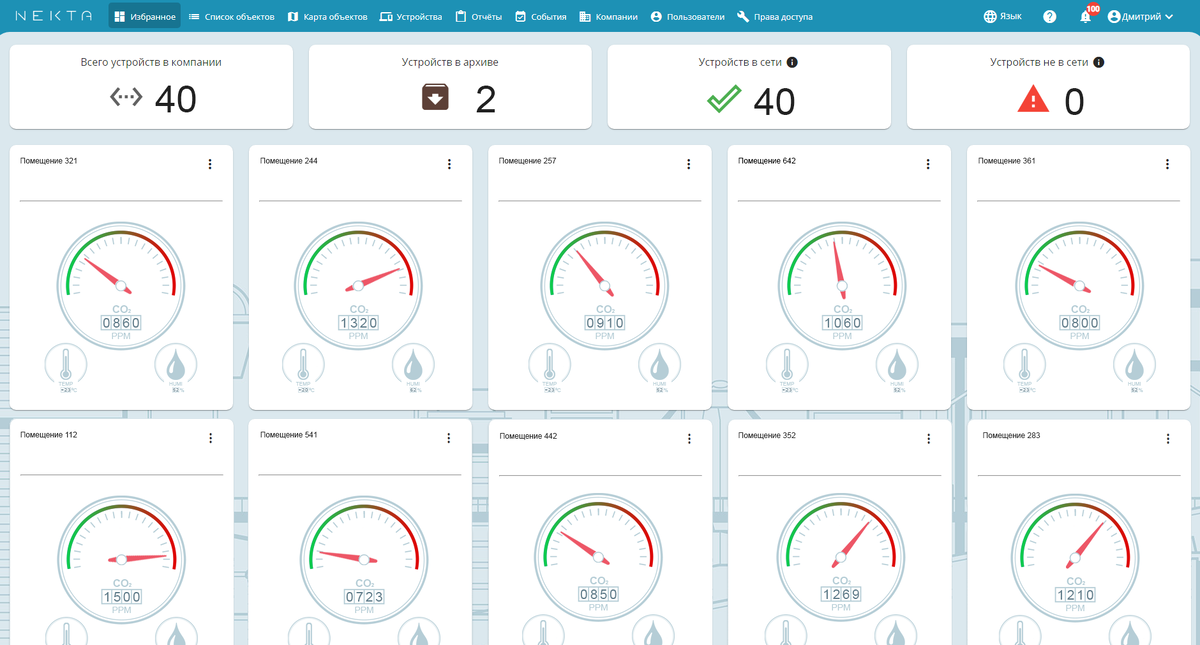Click temperature thermometer icon in Помещение 321
This screenshot has height=645, width=1200.
66,365
